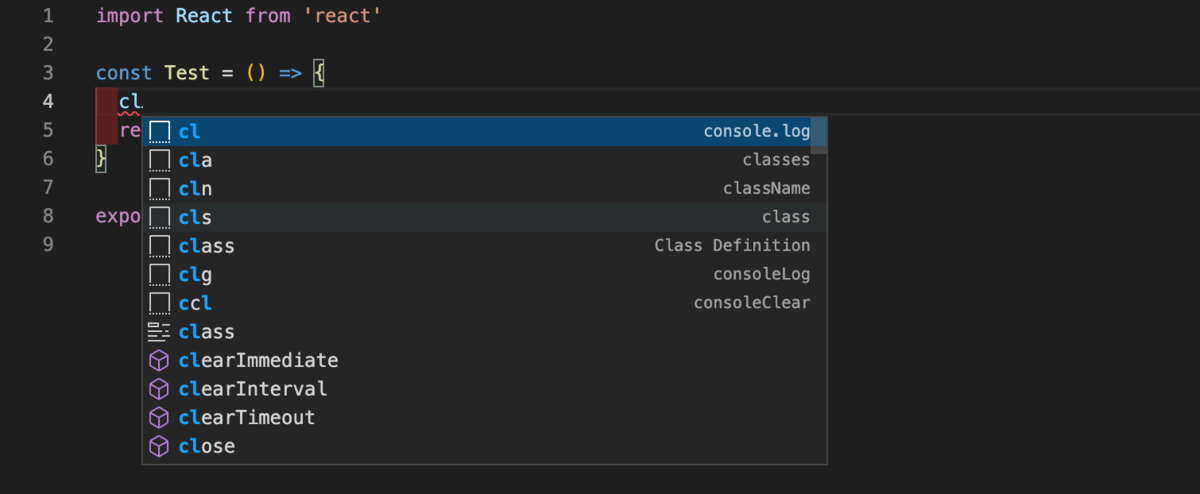The height and width of the screenshot is (494, 1200).
Task: Click the snippet icon next to 'ccl'
Action: 159,303
